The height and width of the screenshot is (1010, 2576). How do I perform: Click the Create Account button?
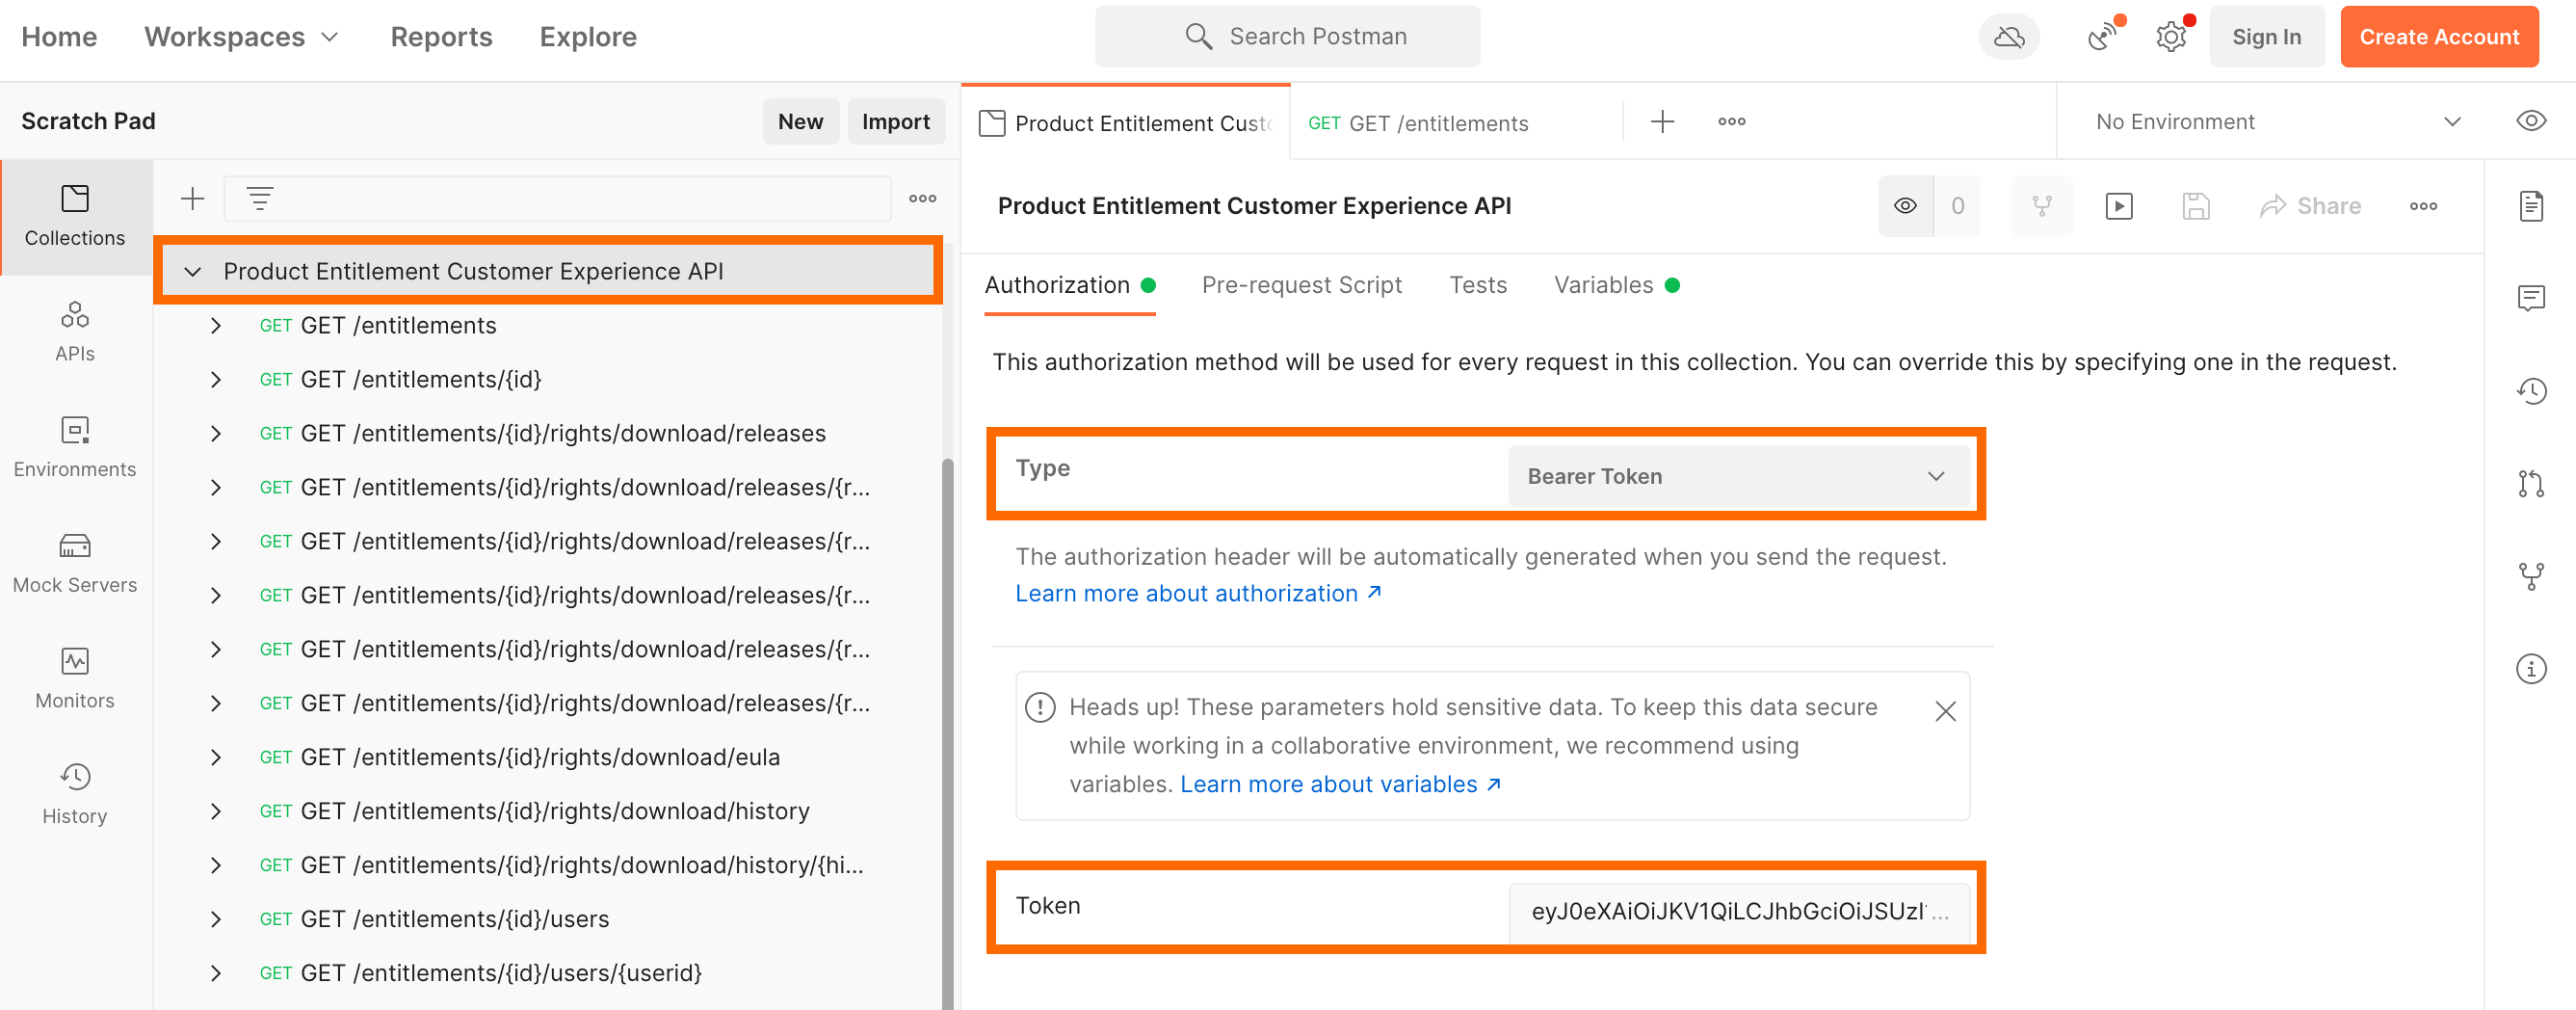(x=2438, y=37)
